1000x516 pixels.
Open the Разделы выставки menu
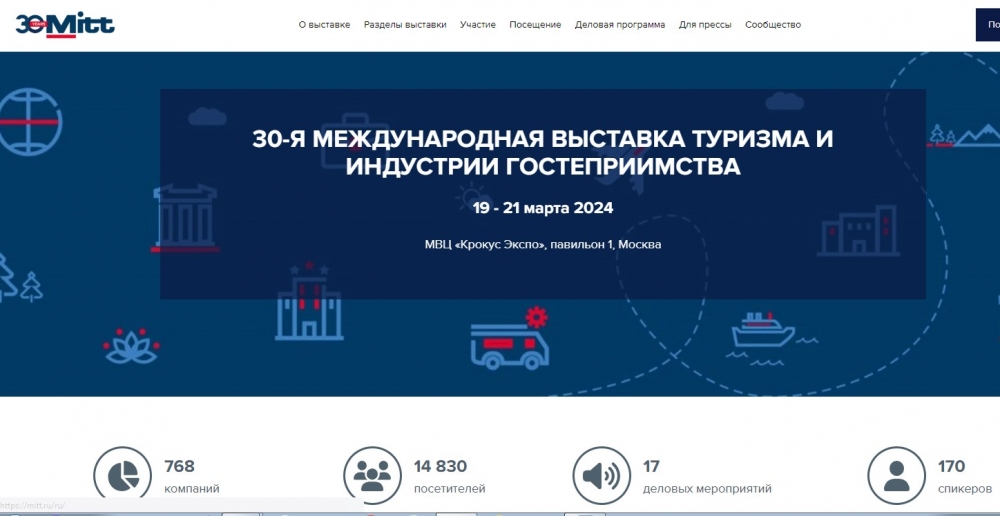pos(405,25)
